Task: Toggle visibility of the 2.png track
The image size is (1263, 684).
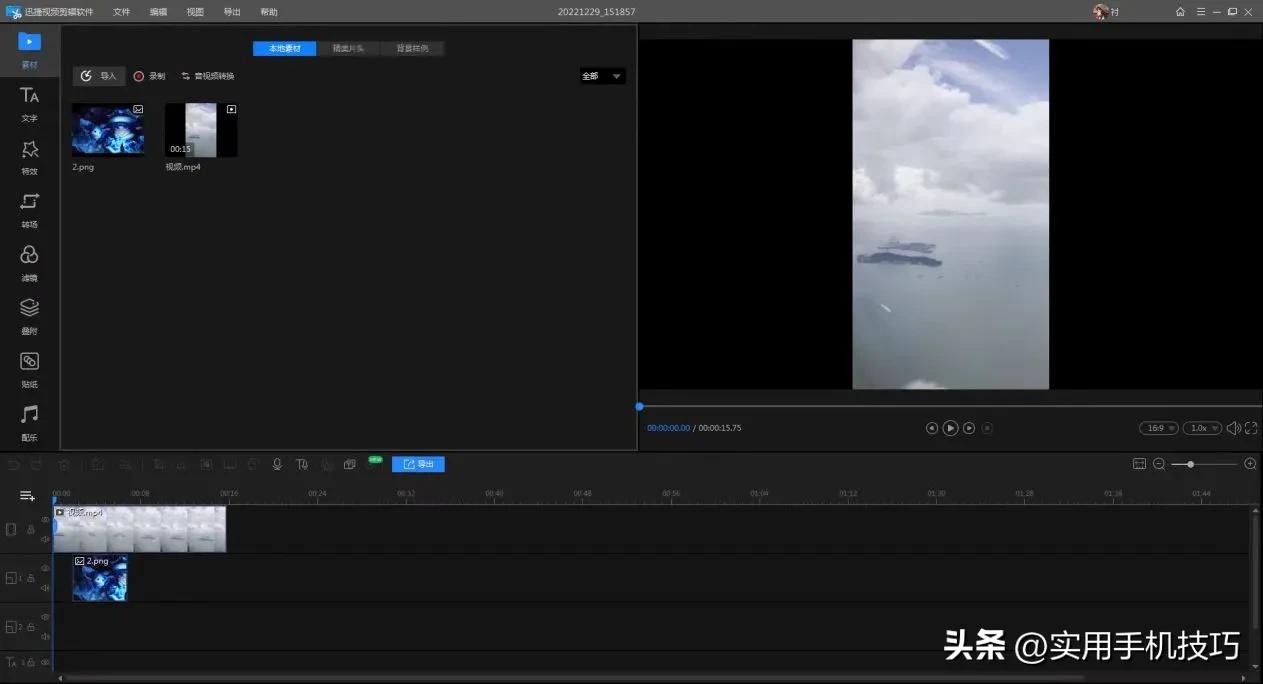Action: click(x=44, y=568)
